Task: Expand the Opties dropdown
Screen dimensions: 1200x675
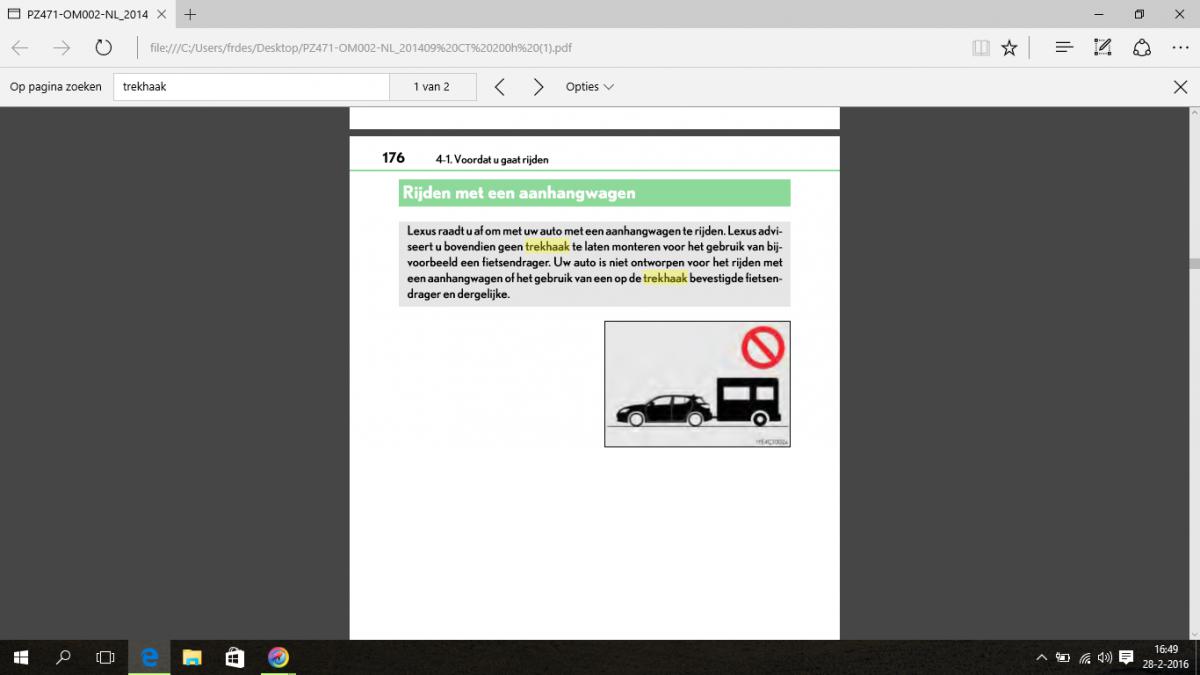Action: [x=589, y=87]
